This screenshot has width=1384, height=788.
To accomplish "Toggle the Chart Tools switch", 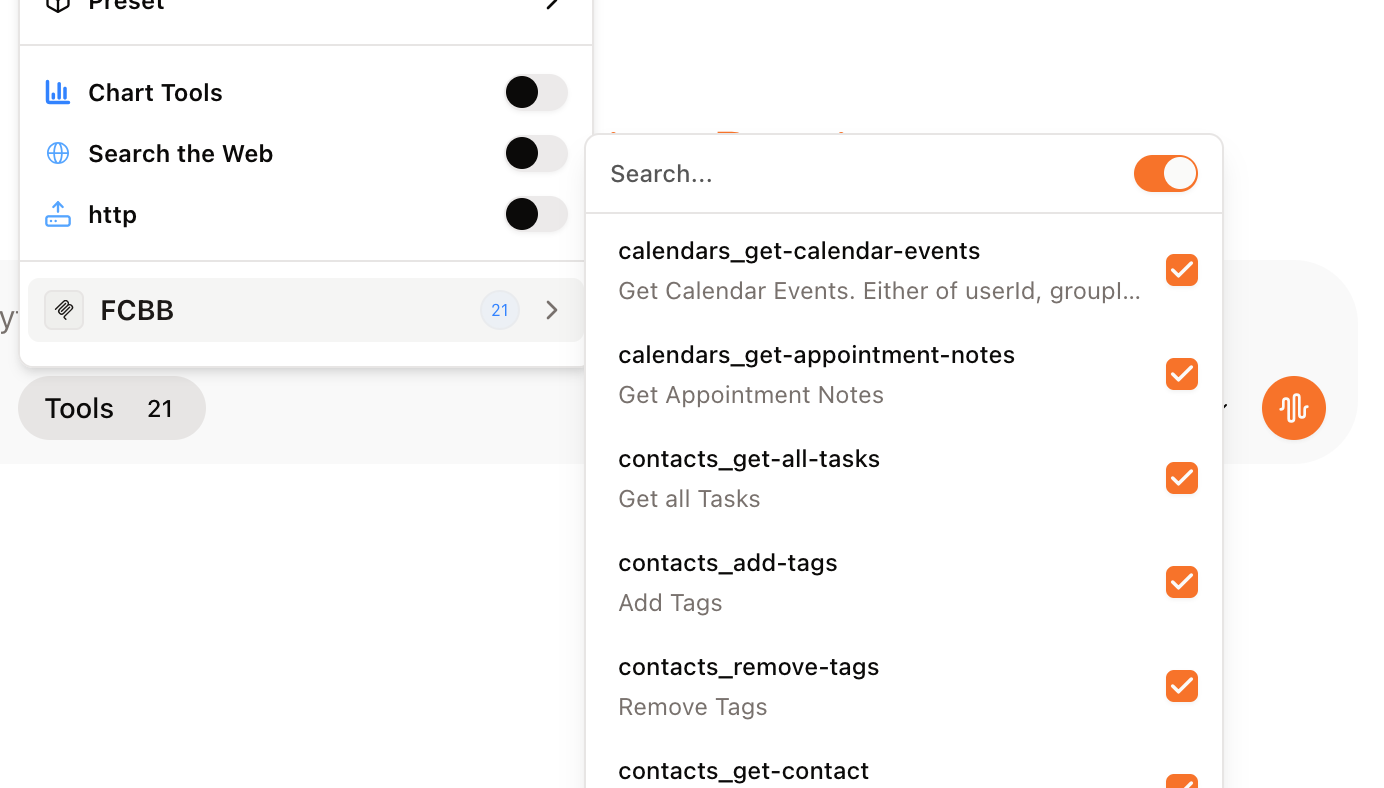I will (x=535, y=92).
